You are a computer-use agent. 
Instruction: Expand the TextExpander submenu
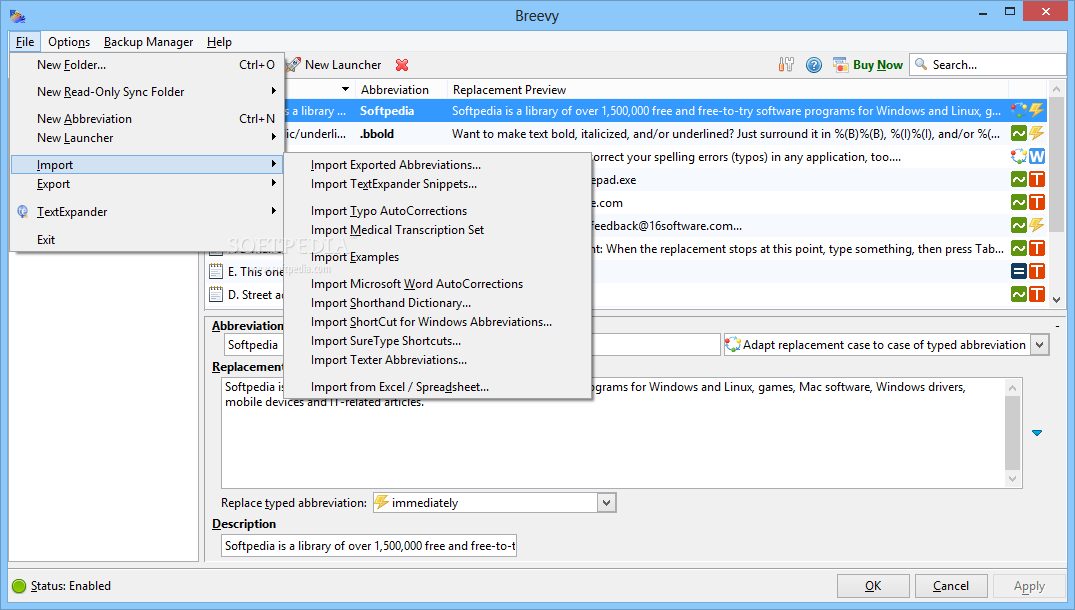click(147, 212)
